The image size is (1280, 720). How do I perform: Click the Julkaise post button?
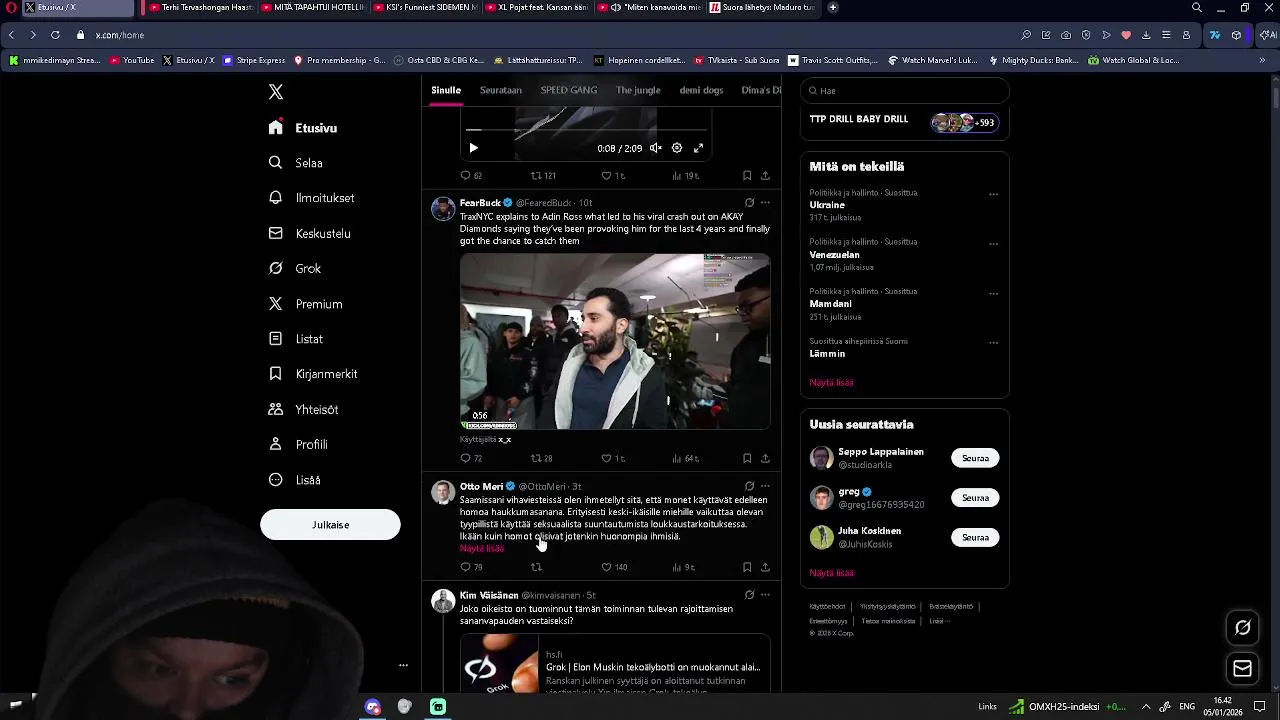coord(330,525)
